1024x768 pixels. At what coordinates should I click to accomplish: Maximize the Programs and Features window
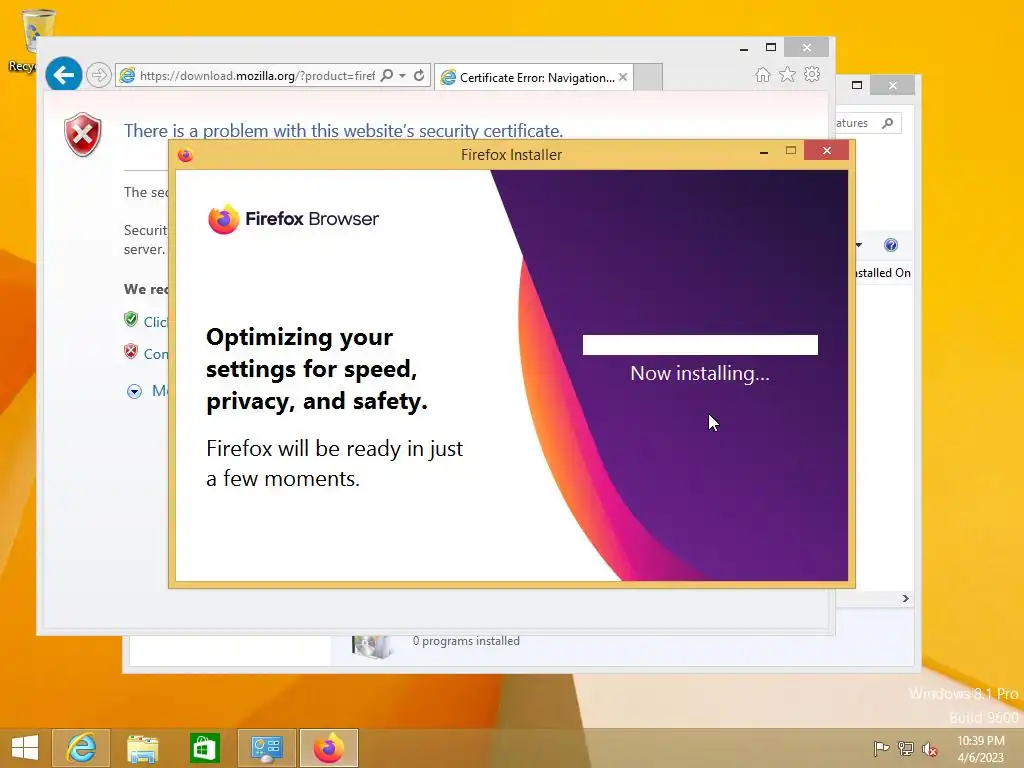(x=857, y=86)
